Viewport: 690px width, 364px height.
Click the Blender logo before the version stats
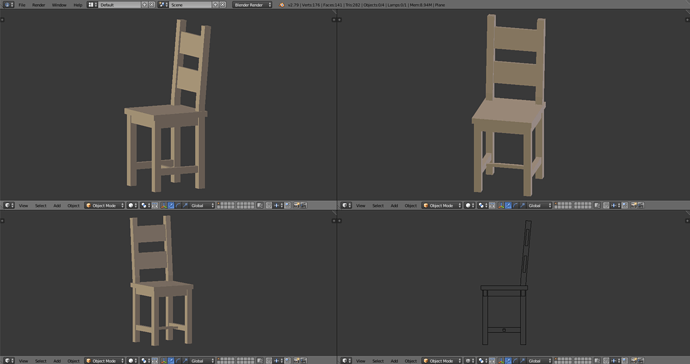(282, 4)
